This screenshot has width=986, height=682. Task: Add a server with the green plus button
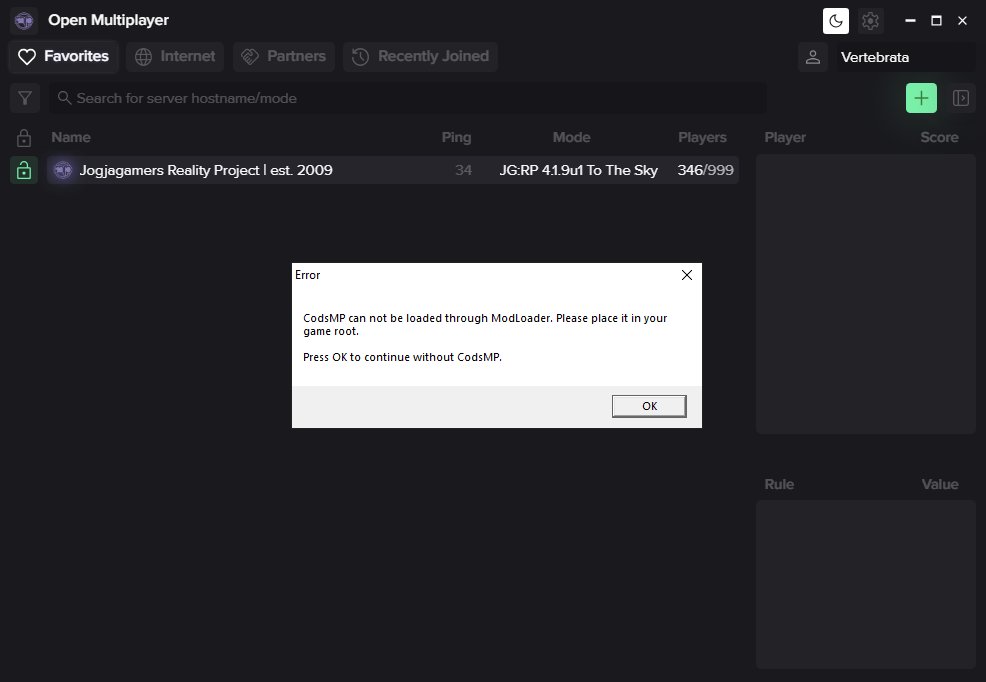(921, 98)
